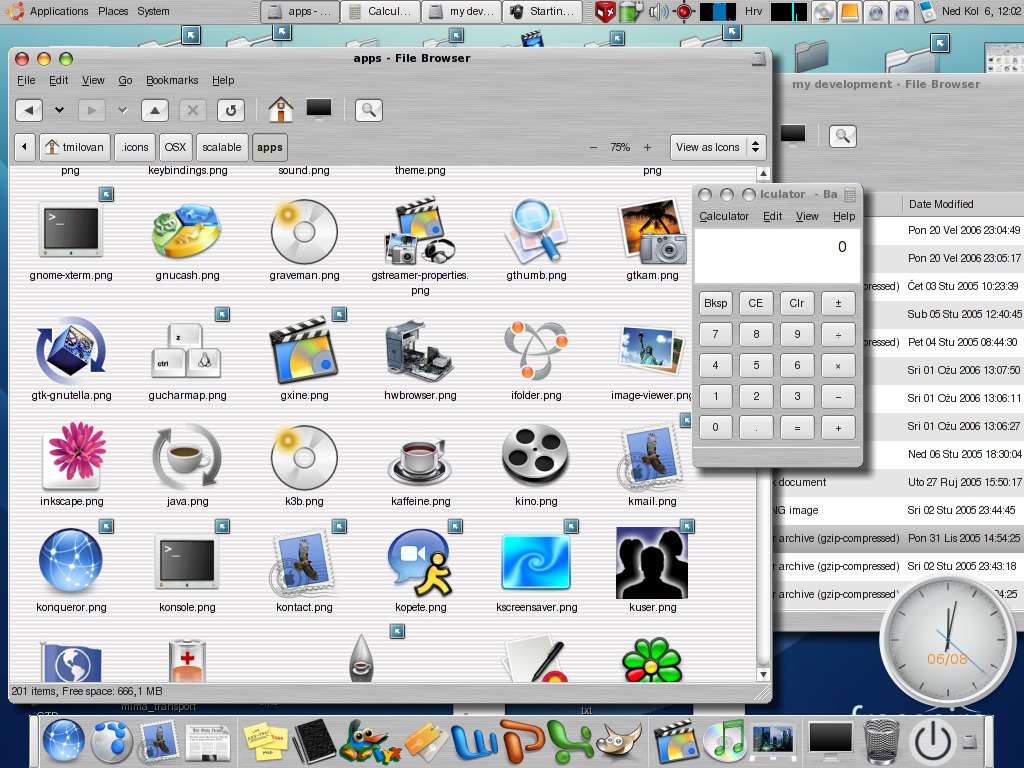
Task: Open the GIMP icon in the dock
Action: (x=619, y=742)
